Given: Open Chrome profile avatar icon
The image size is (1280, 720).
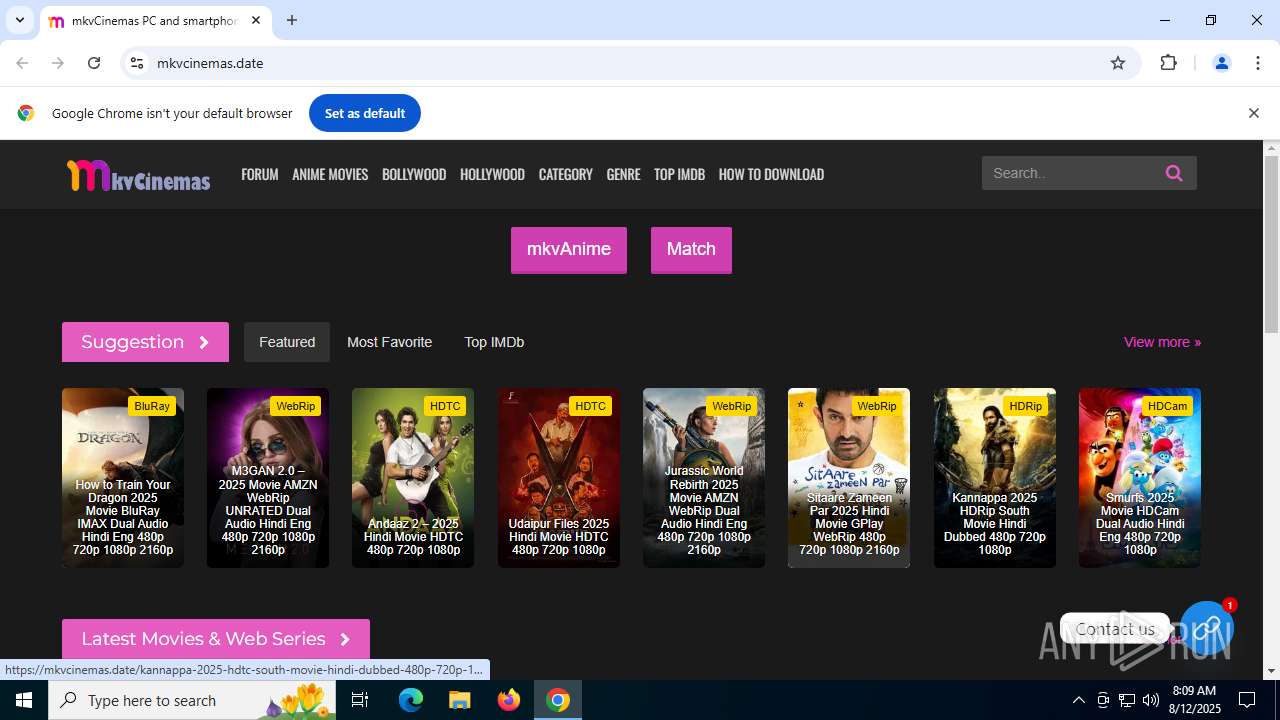Looking at the screenshot, I should tap(1222, 63).
